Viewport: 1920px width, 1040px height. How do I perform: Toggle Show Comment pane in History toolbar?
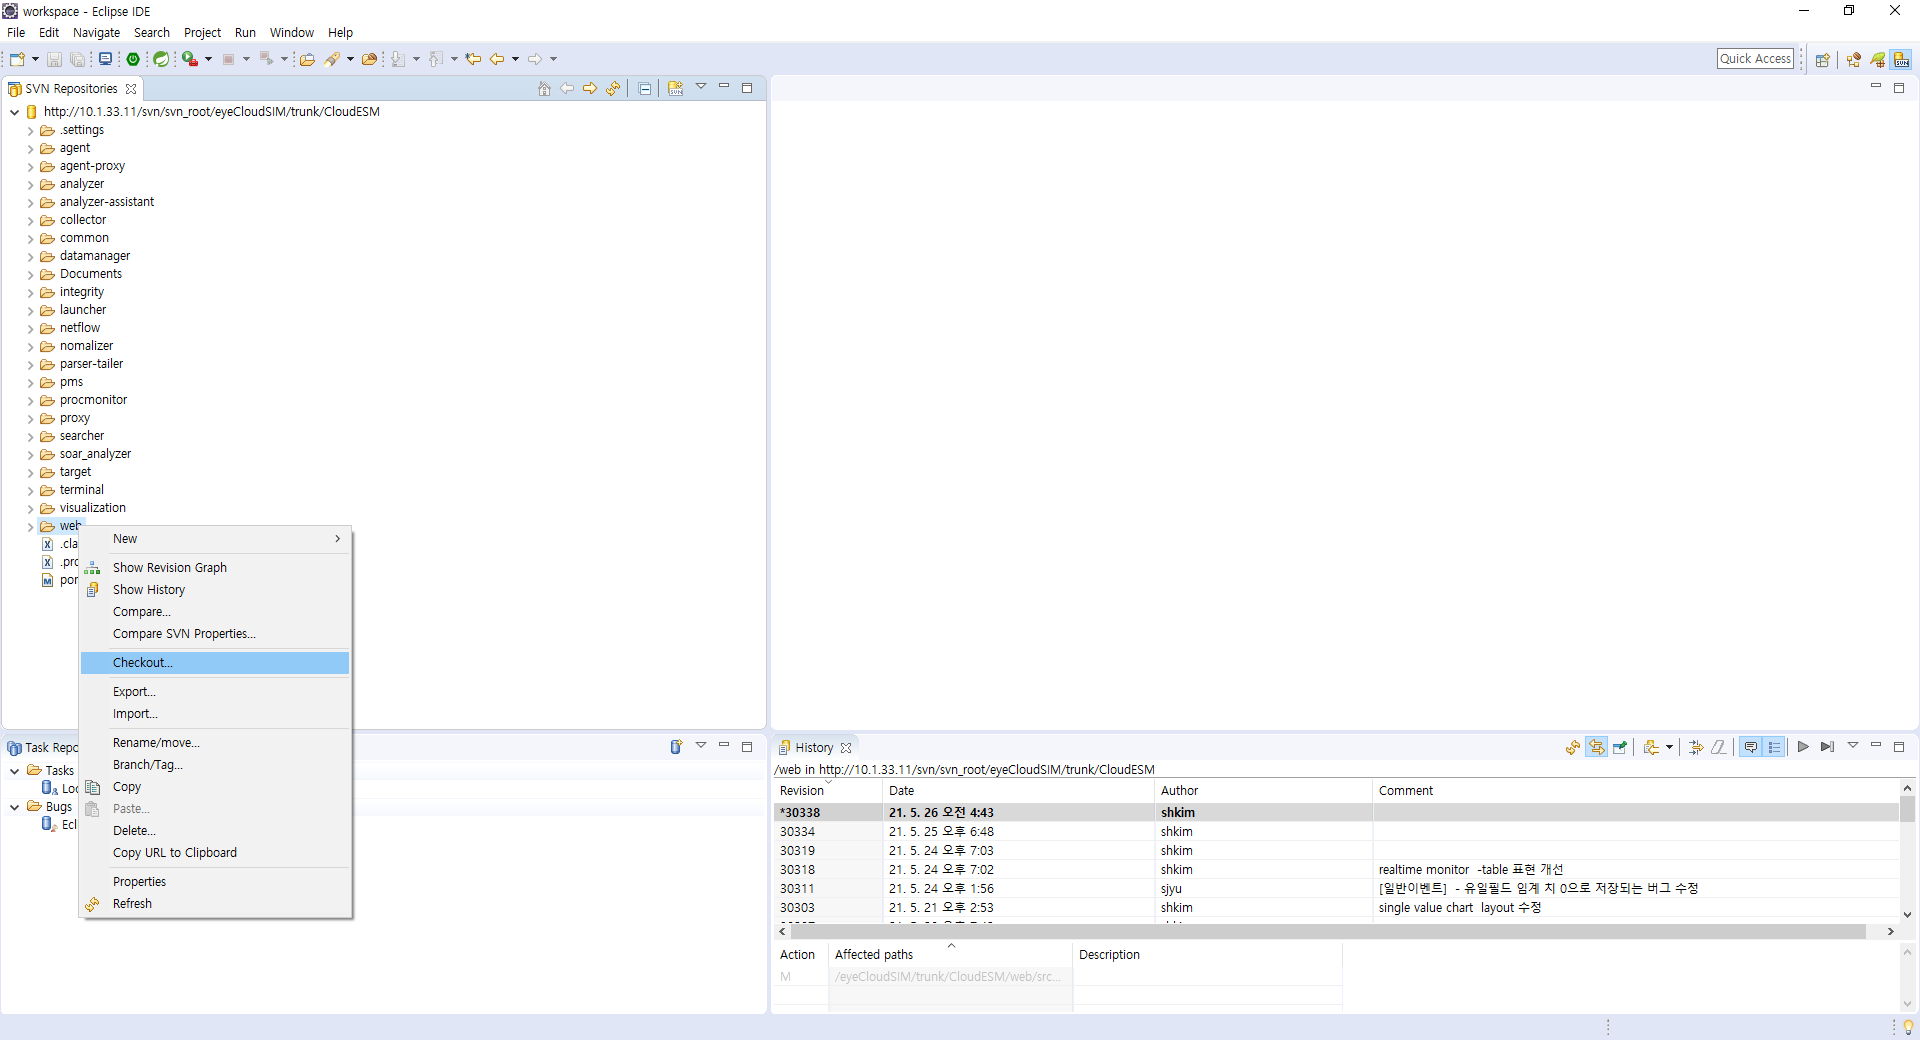1751,747
